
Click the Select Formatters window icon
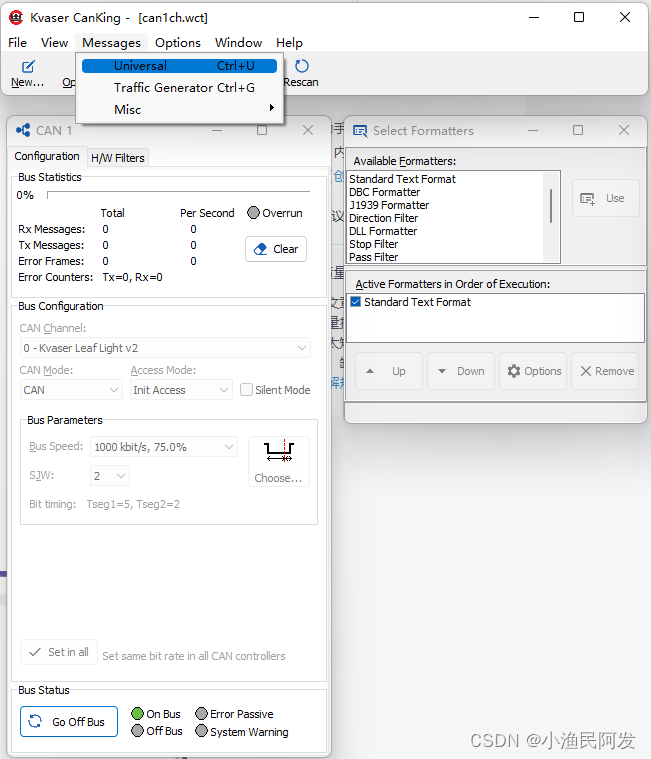click(360, 131)
